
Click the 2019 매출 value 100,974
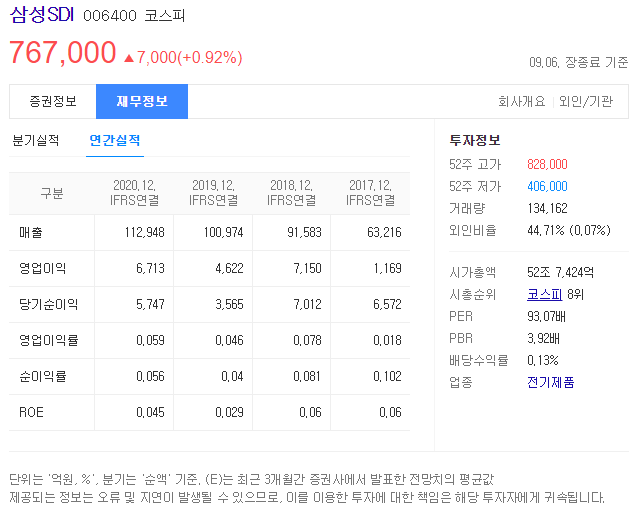pos(224,232)
